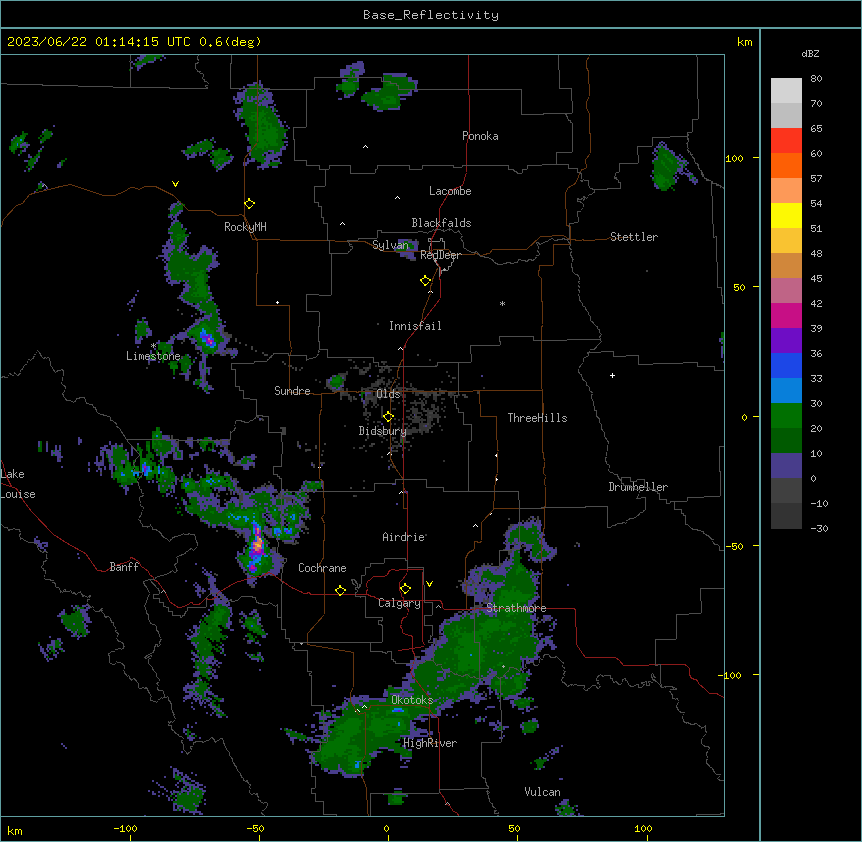
Task: Select the white asterisk marker east of Innisfail
Action: point(502,303)
